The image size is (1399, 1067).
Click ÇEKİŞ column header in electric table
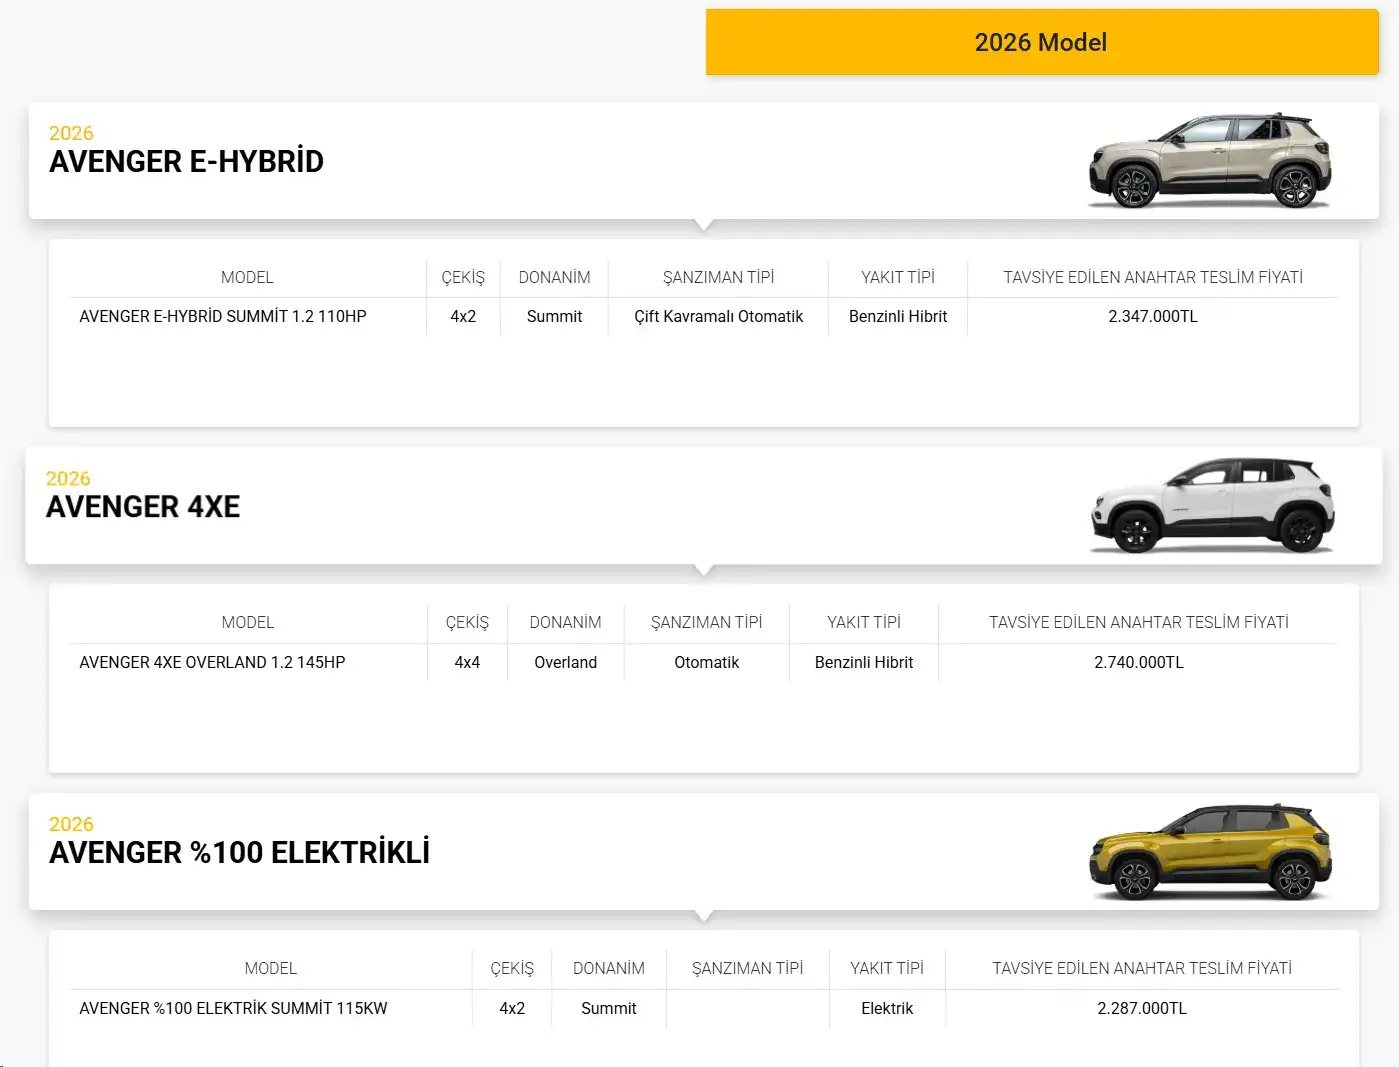point(512,968)
